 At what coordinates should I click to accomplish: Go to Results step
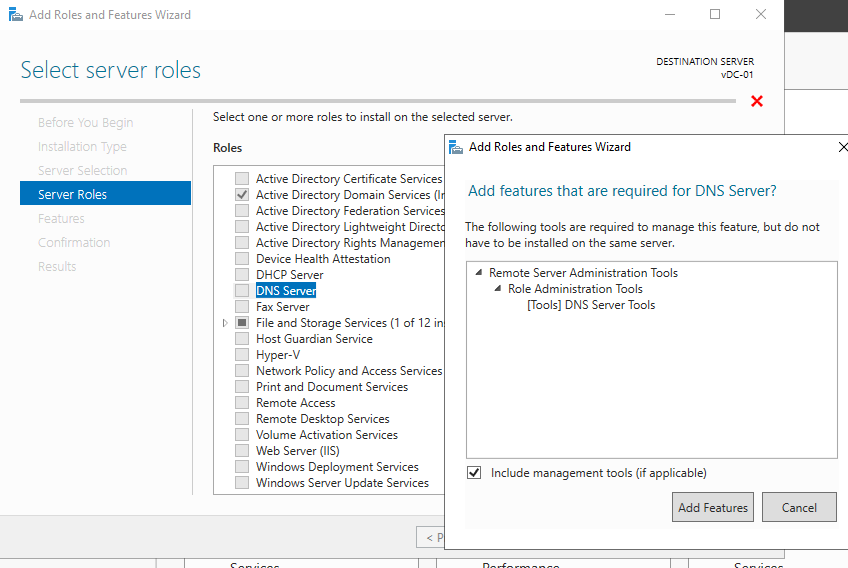[x=57, y=266]
